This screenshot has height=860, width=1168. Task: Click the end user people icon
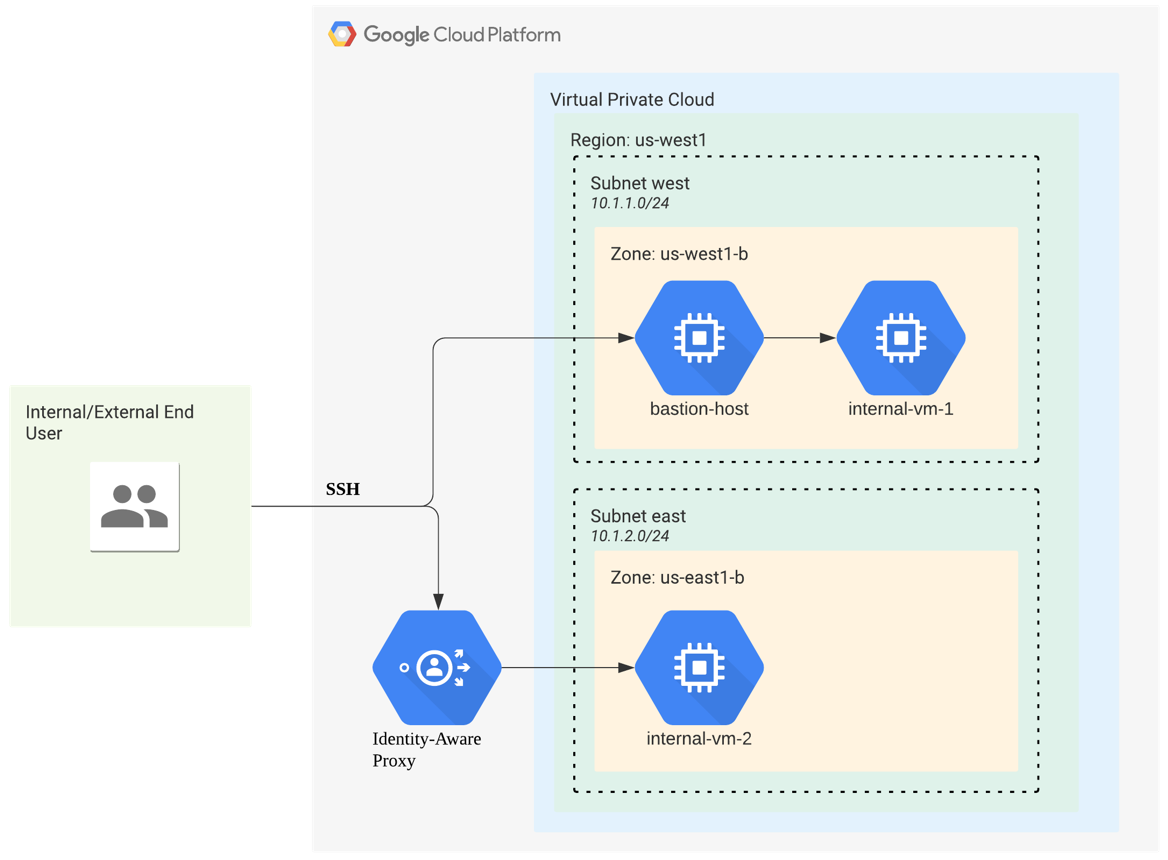(134, 505)
